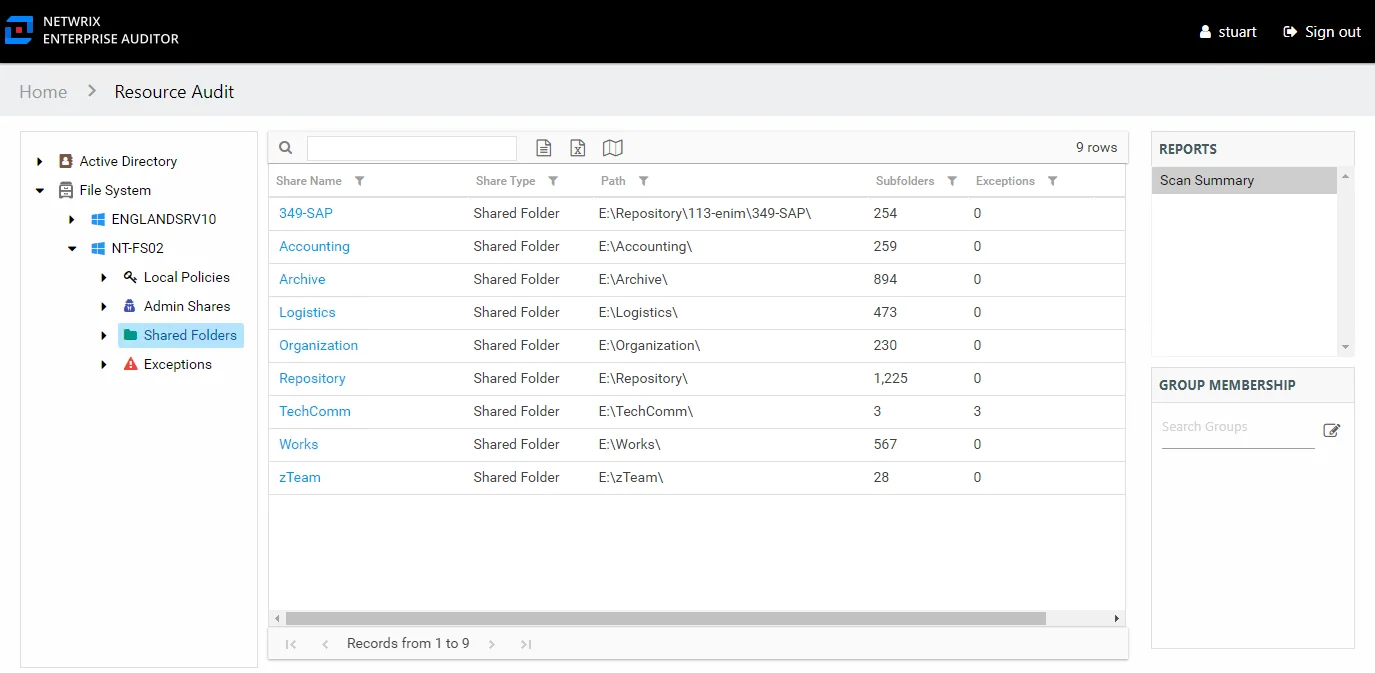
Task: Sort by Share Name column header
Action: [309, 181]
